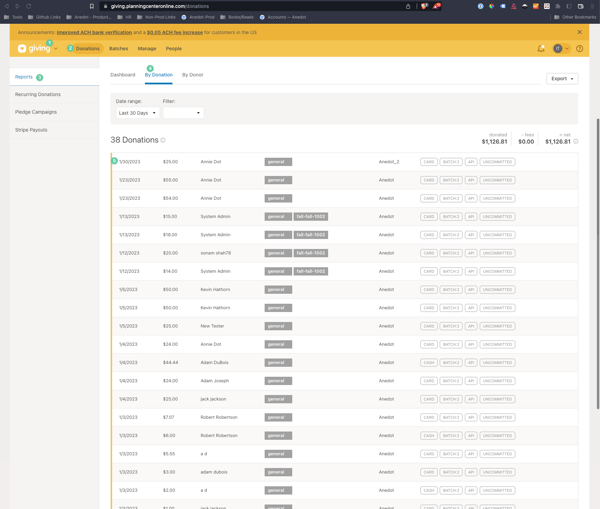Viewport: 600px width, 509px height.
Task: Open the sonam shah78 $20.00 donation
Action: (x=344, y=253)
